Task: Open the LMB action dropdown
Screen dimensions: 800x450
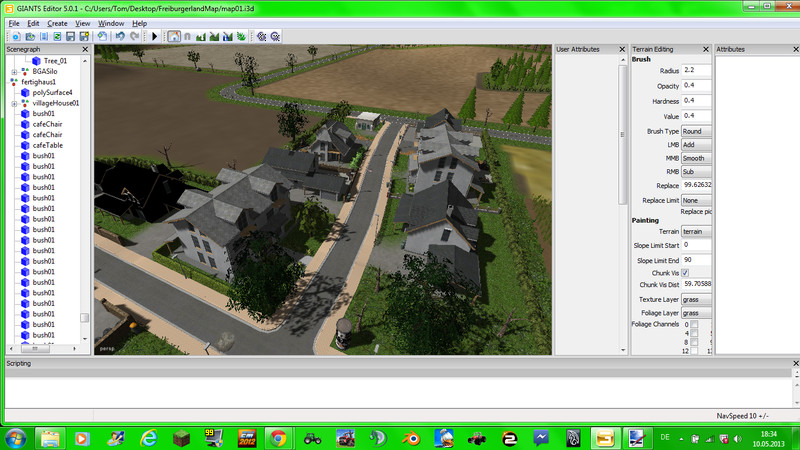Action: (696, 145)
